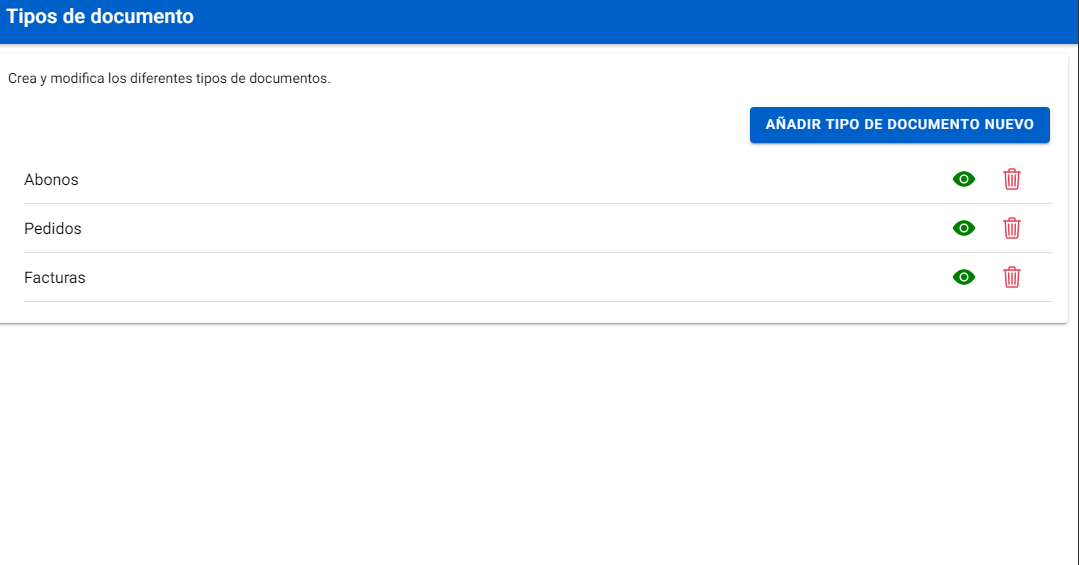Click the Abonos name label
1079x565 pixels.
coord(51,180)
